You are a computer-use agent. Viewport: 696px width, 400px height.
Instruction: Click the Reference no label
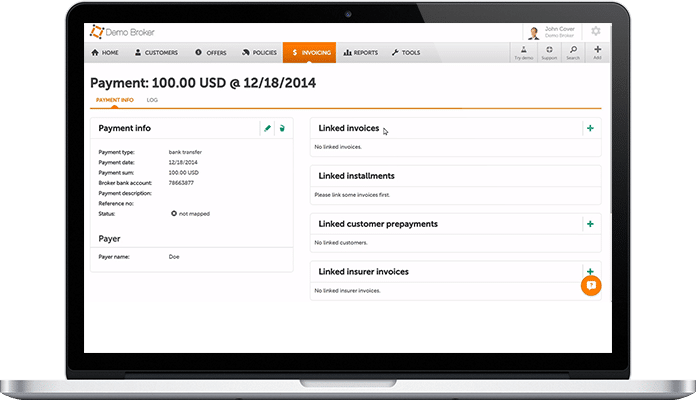(x=116, y=203)
